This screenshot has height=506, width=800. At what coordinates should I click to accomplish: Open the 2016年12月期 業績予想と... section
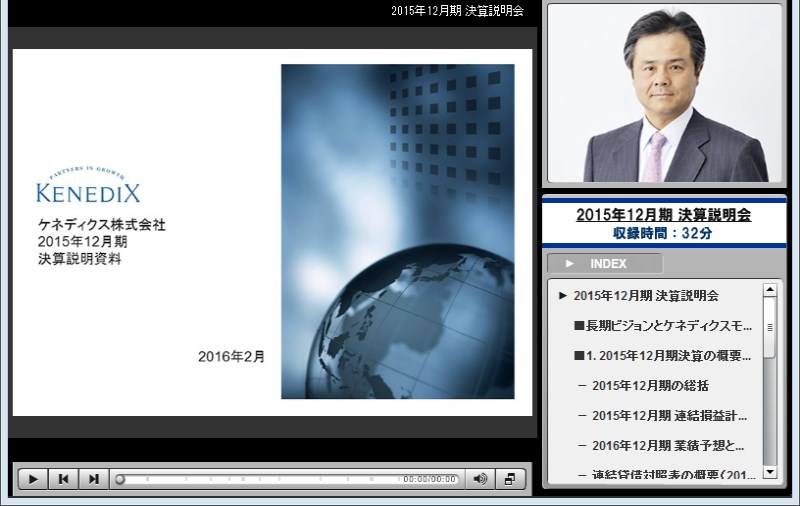pyautogui.click(x=668, y=446)
